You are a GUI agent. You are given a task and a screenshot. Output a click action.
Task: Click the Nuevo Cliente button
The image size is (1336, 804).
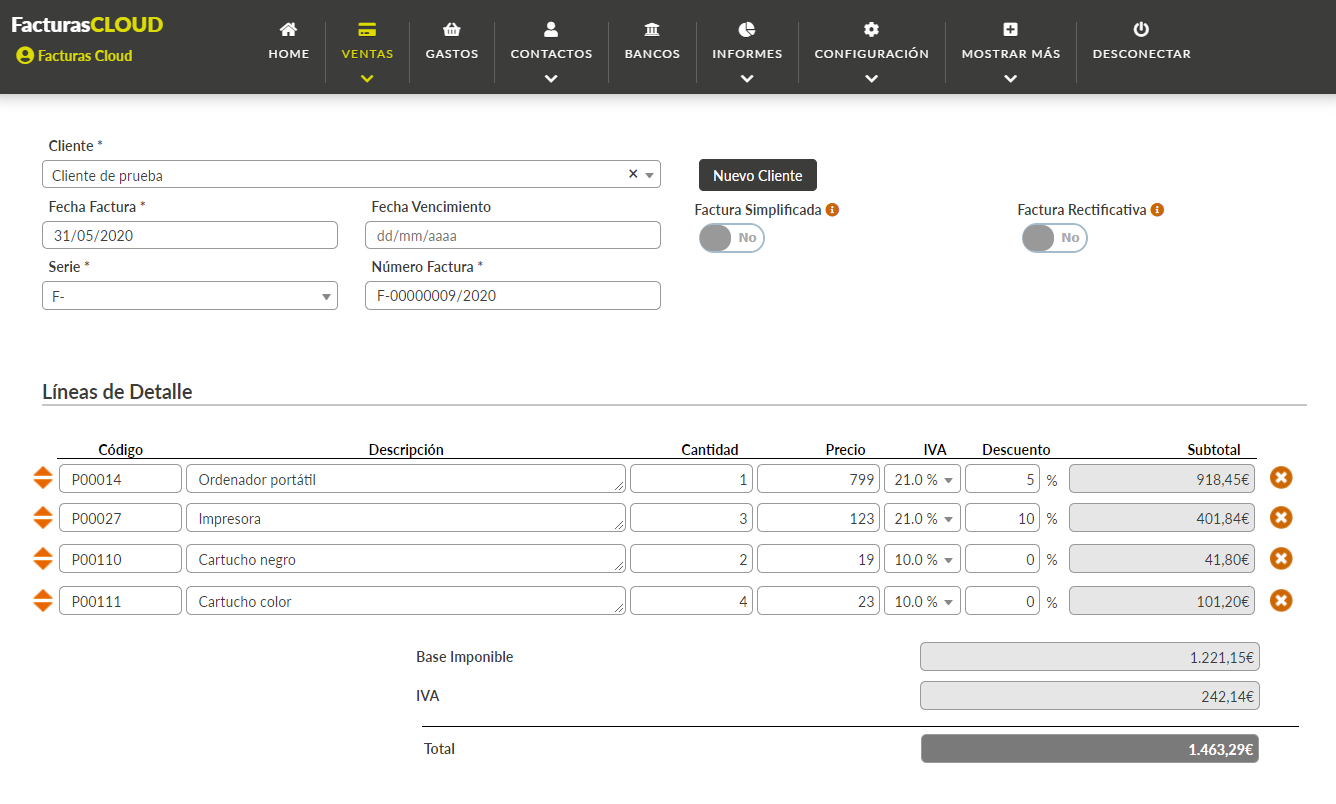(x=757, y=175)
